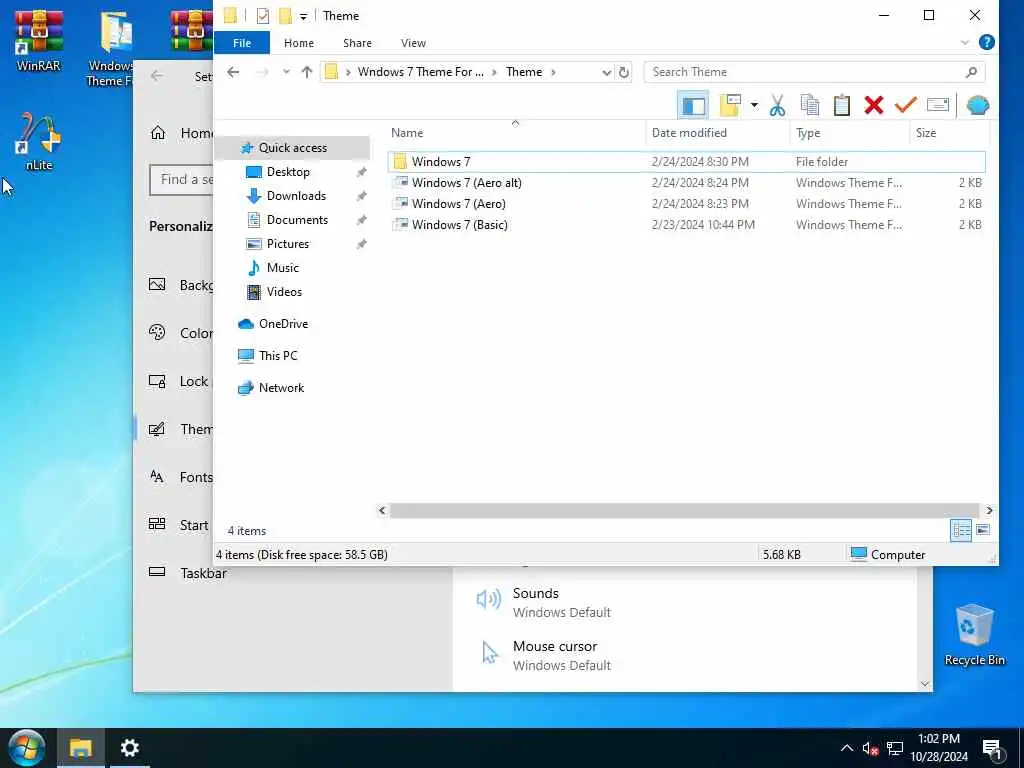
Task: Switch to the View ribbon tab
Action: coord(413,43)
